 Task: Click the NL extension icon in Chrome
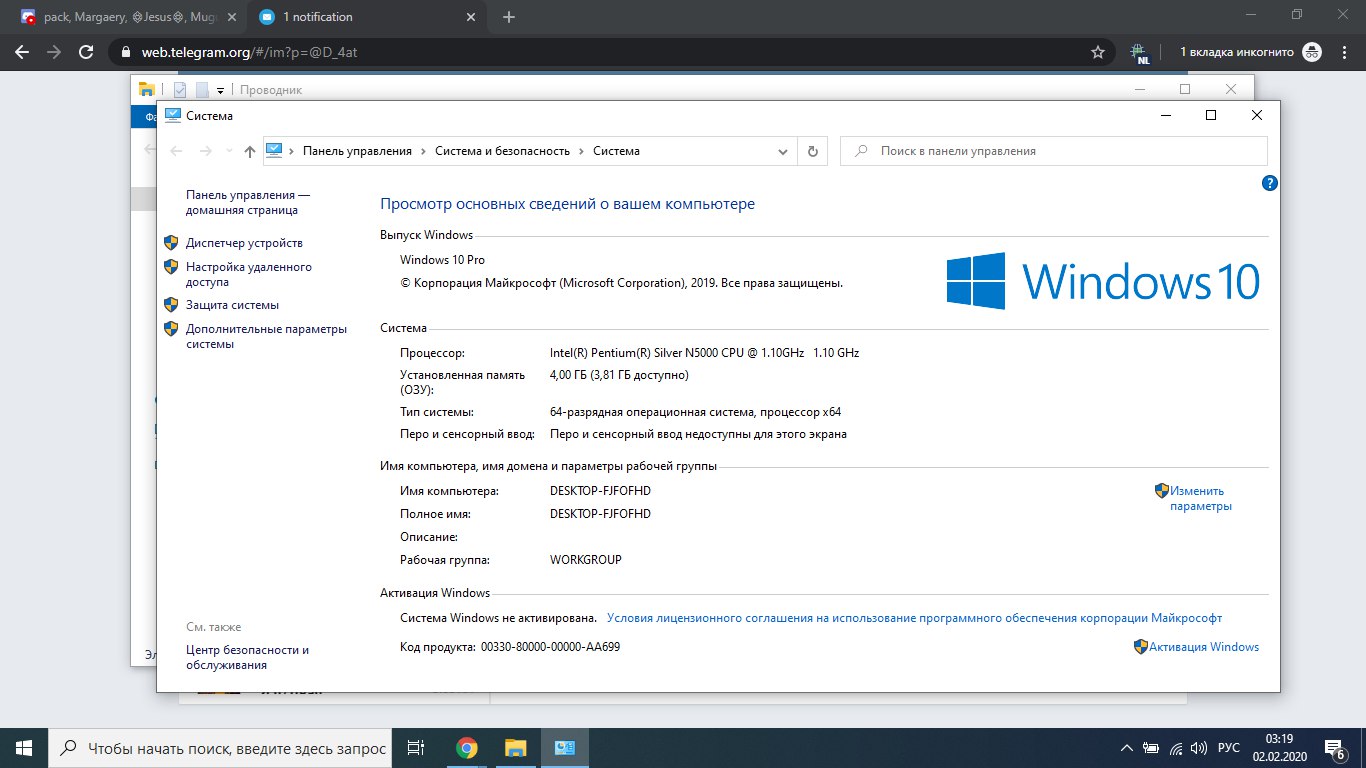[x=1138, y=52]
